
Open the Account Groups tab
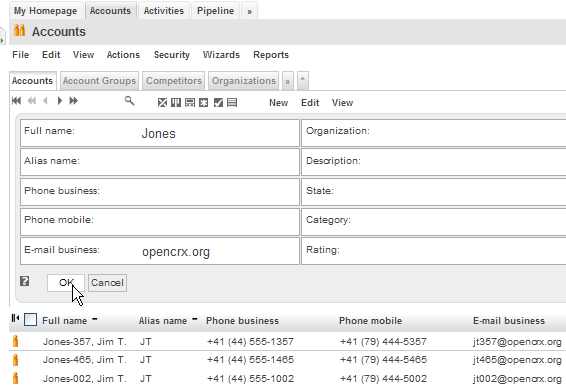tap(99, 81)
